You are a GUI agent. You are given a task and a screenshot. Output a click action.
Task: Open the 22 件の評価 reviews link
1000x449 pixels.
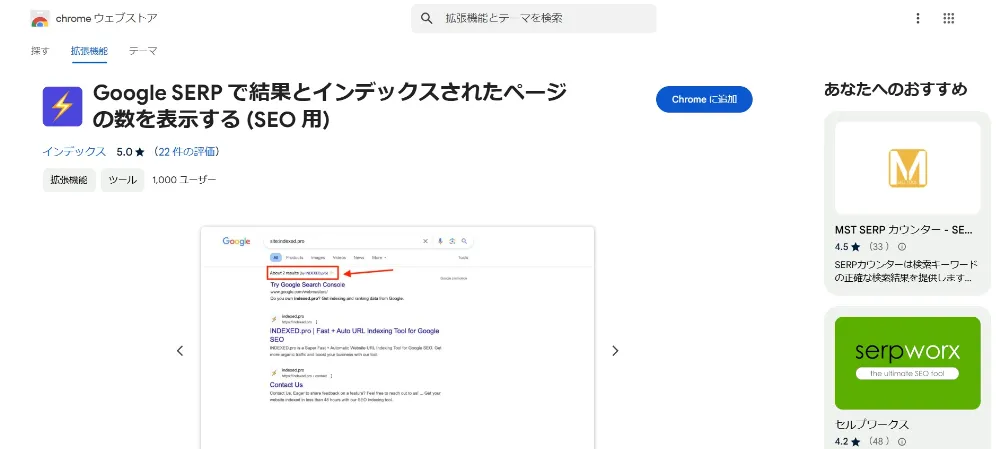[187, 152]
